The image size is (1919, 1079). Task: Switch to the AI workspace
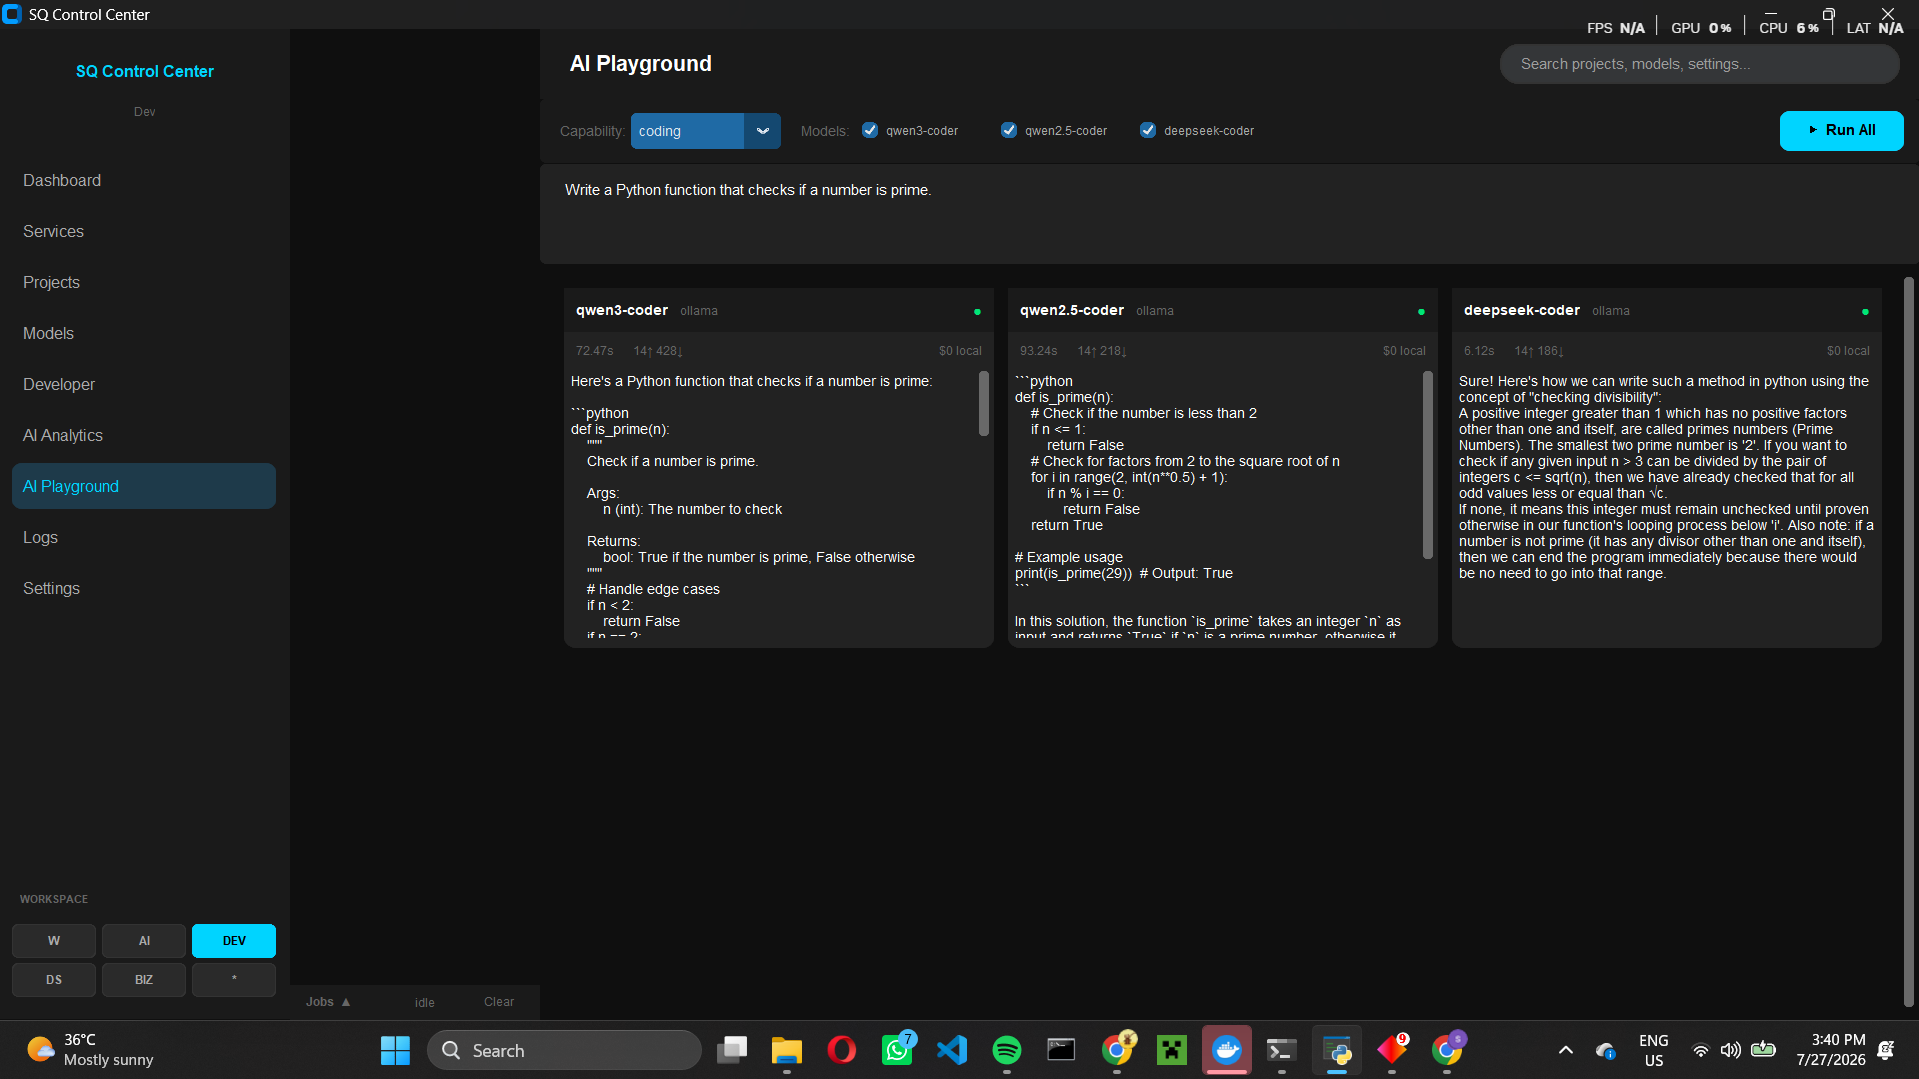(144, 941)
